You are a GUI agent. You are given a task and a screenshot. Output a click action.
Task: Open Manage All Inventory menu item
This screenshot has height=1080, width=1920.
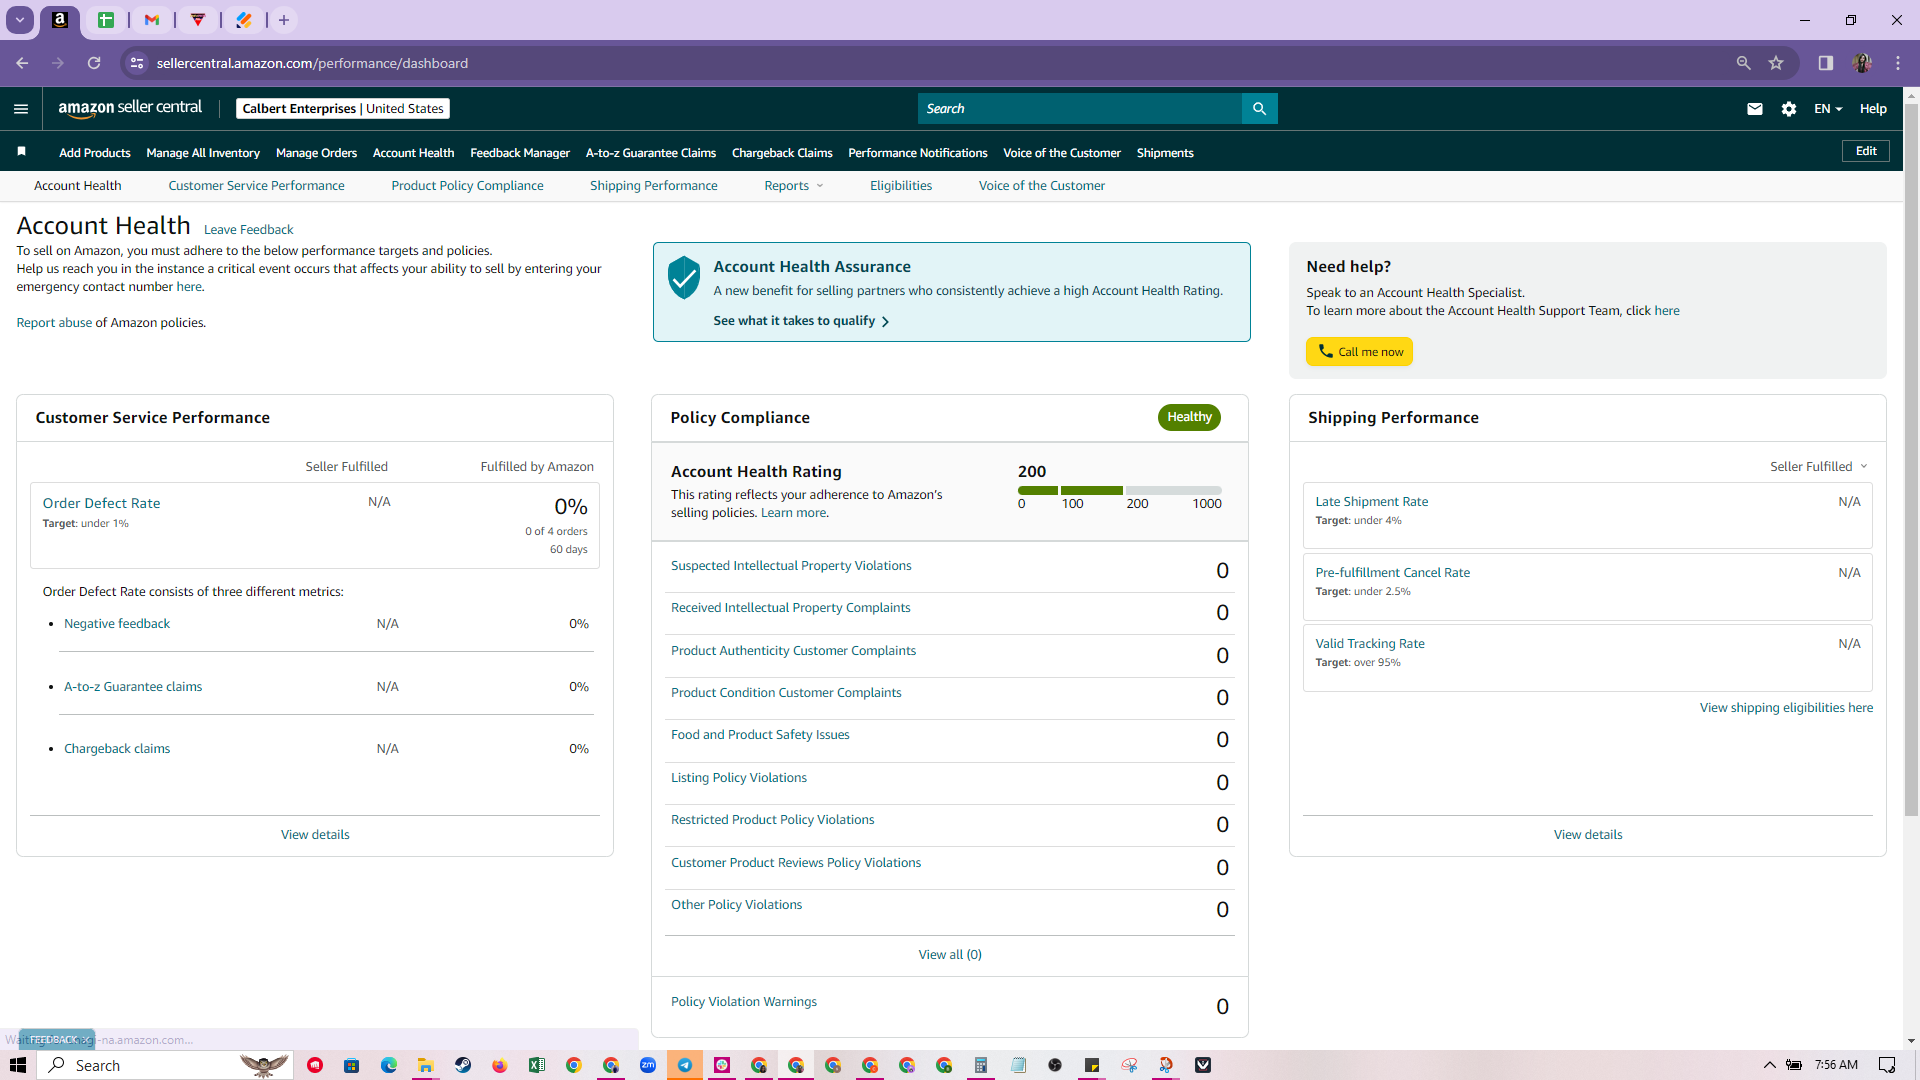(x=203, y=153)
